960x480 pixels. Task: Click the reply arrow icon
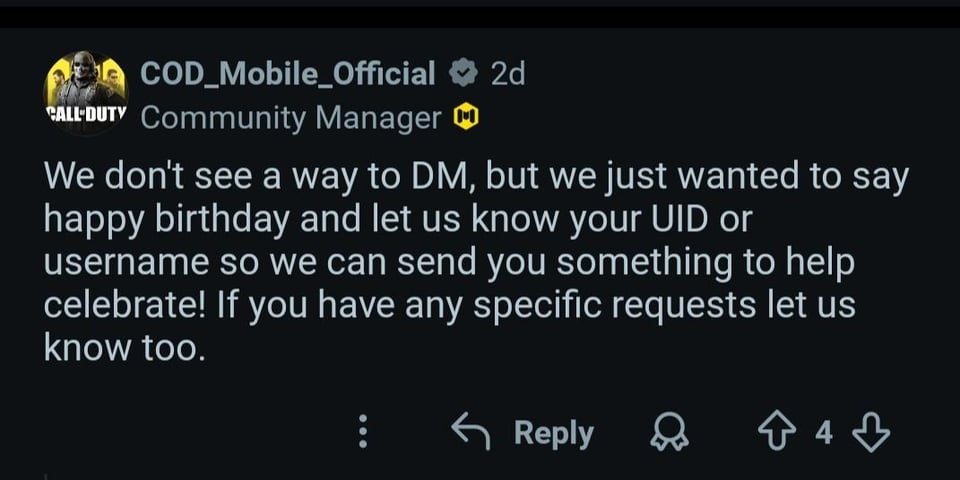(x=469, y=432)
